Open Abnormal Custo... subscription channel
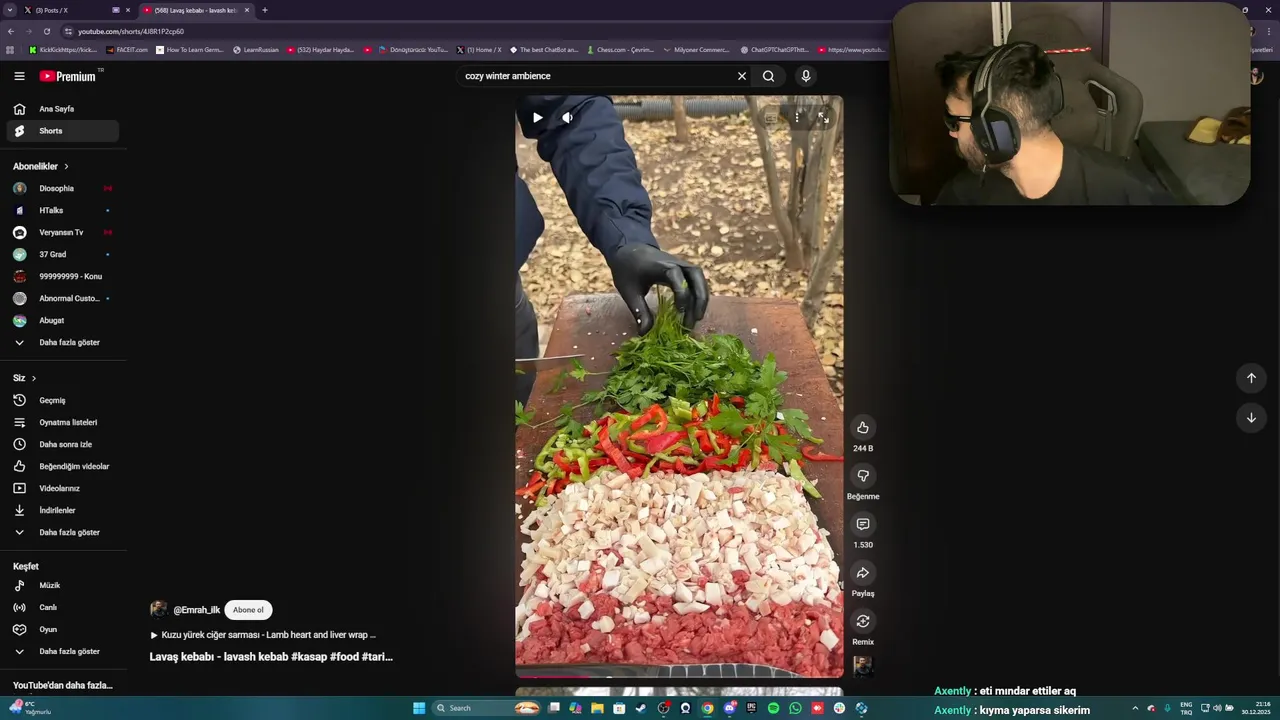The height and width of the screenshot is (720, 1280). coord(63,298)
